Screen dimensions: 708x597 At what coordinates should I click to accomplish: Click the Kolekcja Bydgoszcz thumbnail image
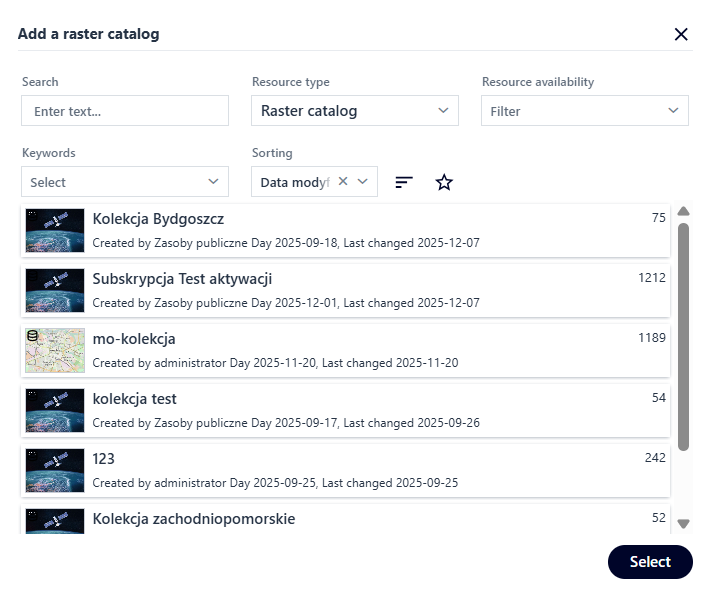pyautogui.click(x=55, y=230)
